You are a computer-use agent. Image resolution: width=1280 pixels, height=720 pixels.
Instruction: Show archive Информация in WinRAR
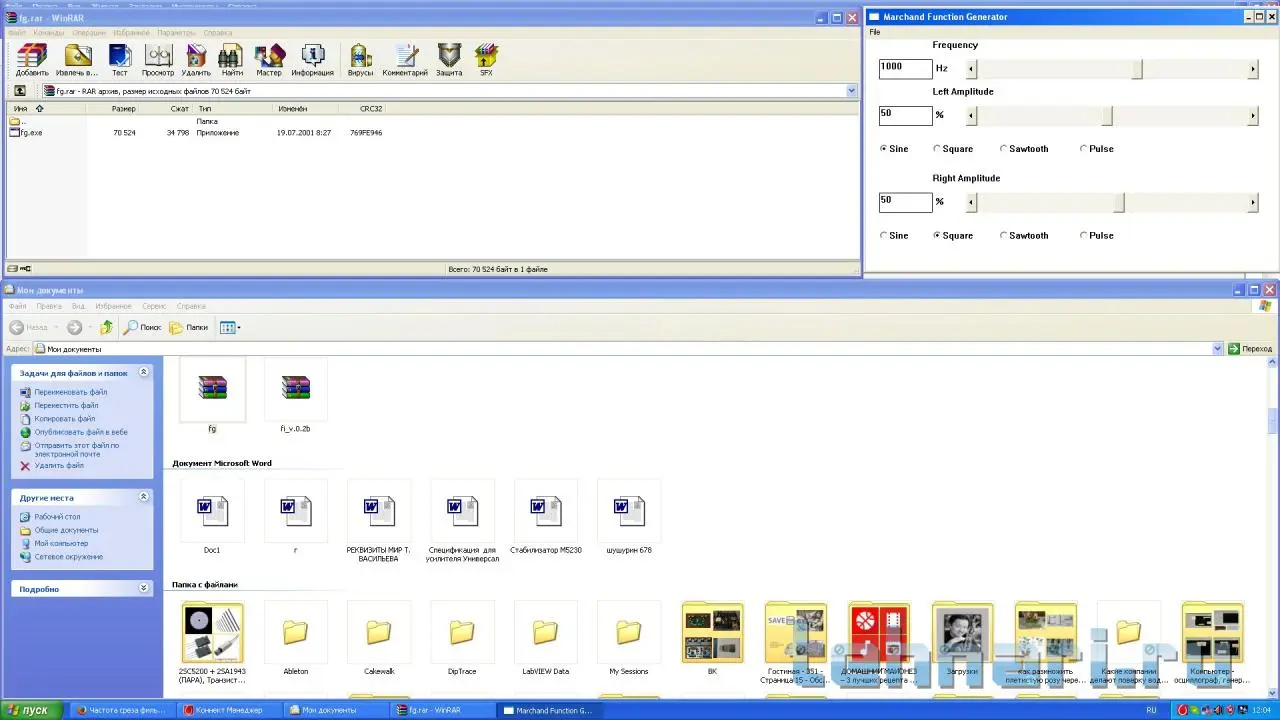[x=313, y=60]
